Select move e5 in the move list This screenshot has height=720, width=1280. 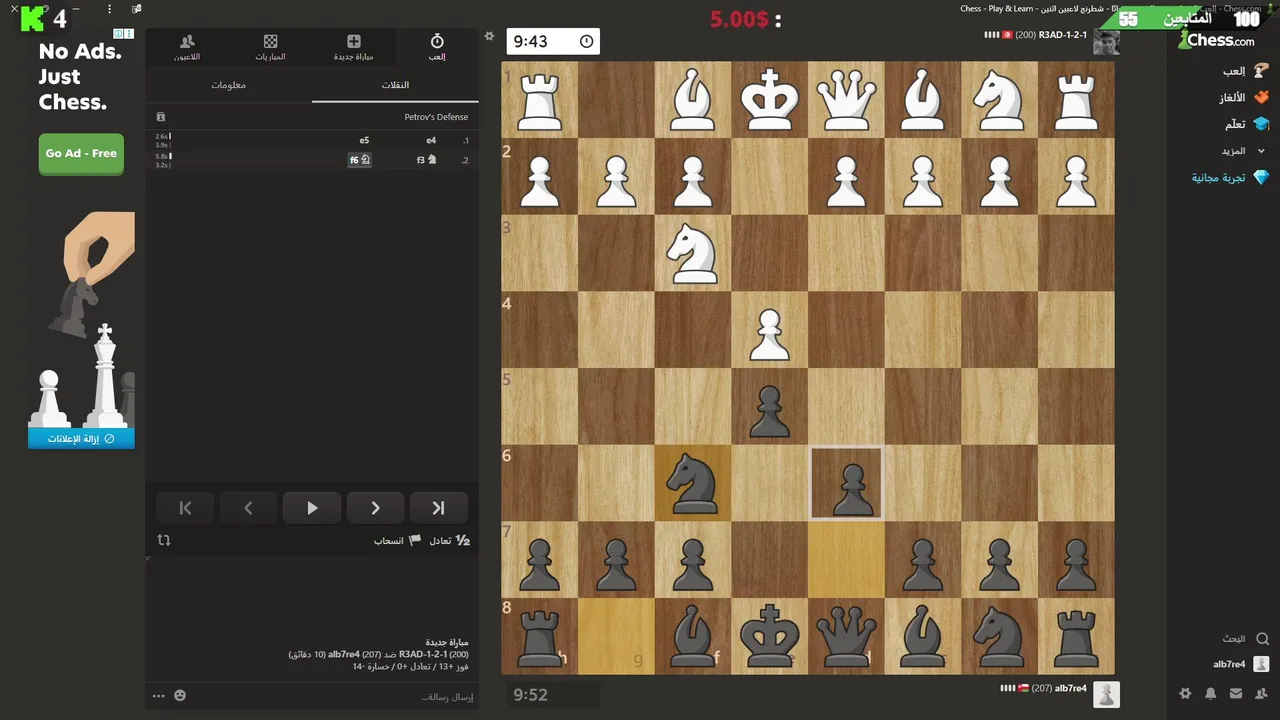pos(365,141)
